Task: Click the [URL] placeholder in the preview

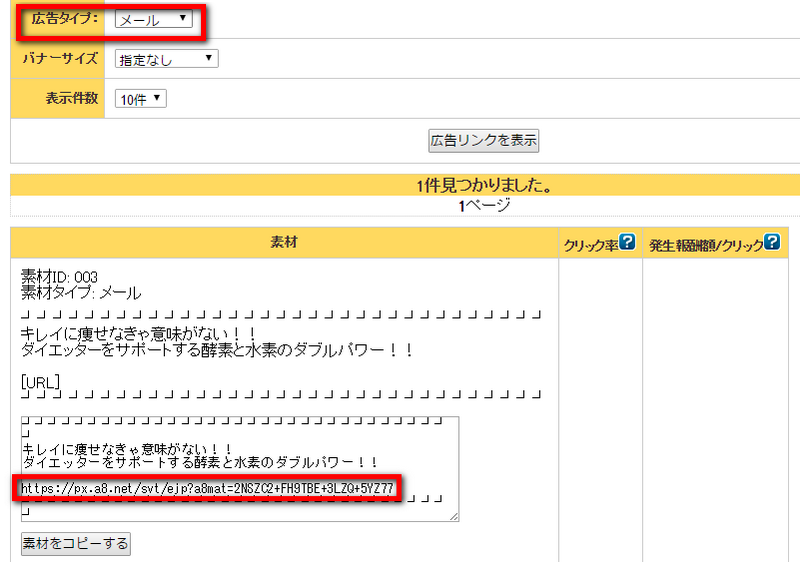Action: (x=41, y=381)
